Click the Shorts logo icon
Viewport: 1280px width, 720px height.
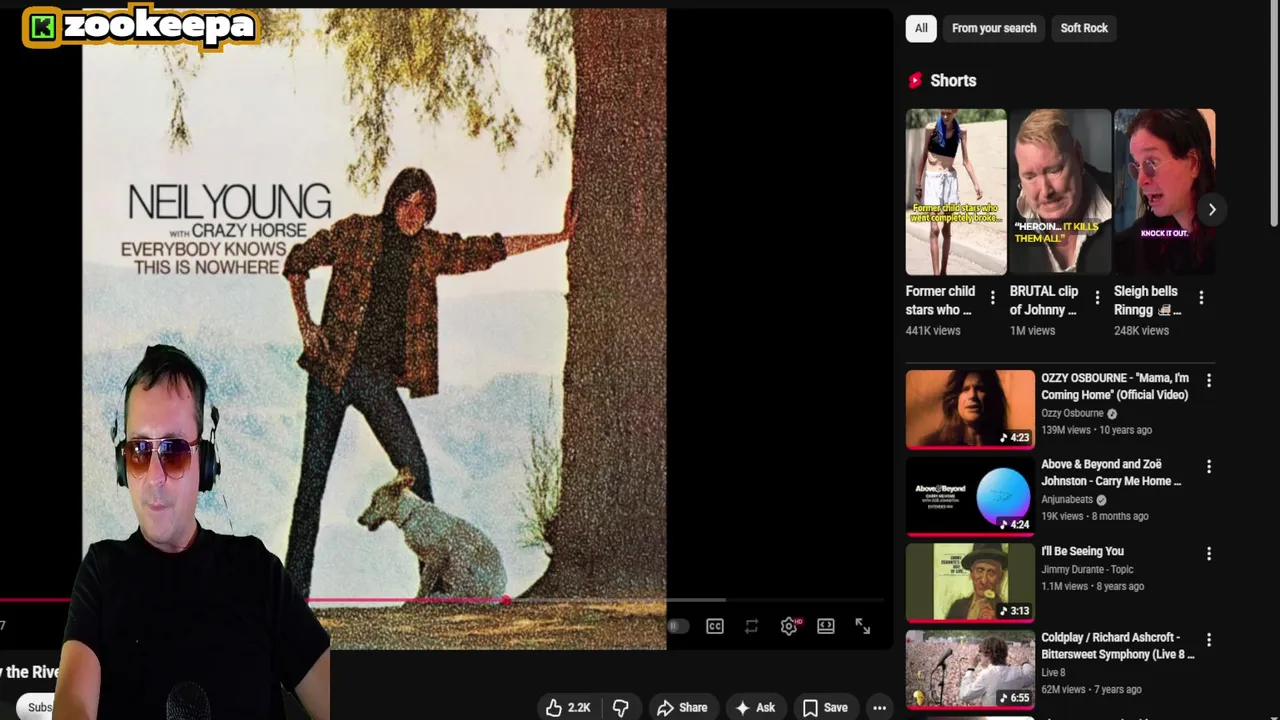click(915, 81)
